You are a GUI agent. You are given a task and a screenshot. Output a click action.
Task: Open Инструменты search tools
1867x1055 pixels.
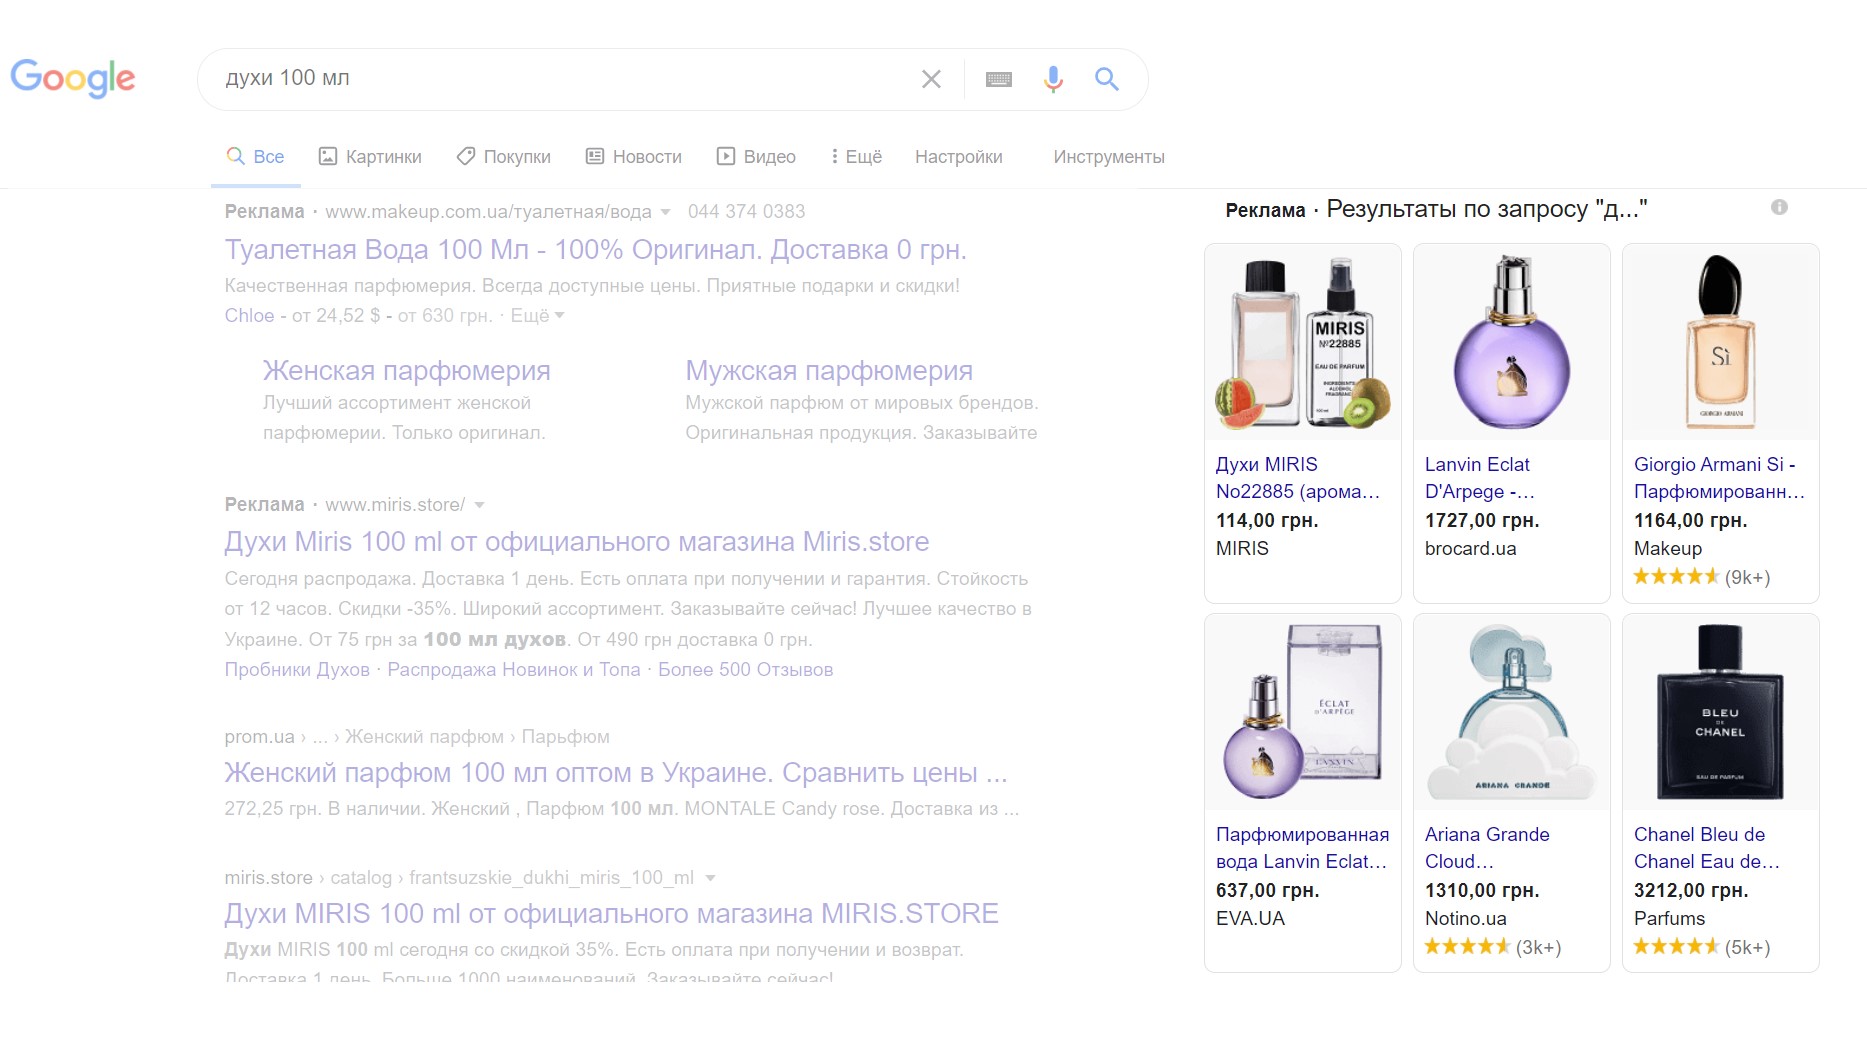coord(1108,157)
